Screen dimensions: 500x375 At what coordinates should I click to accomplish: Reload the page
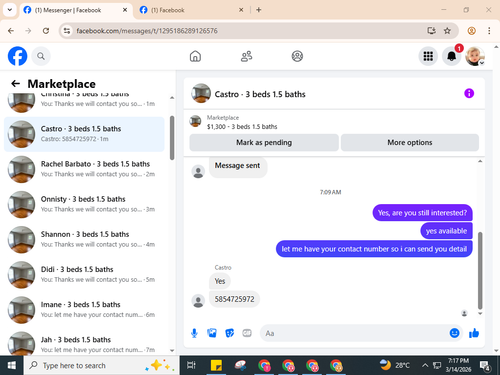pyautogui.click(x=46, y=31)
